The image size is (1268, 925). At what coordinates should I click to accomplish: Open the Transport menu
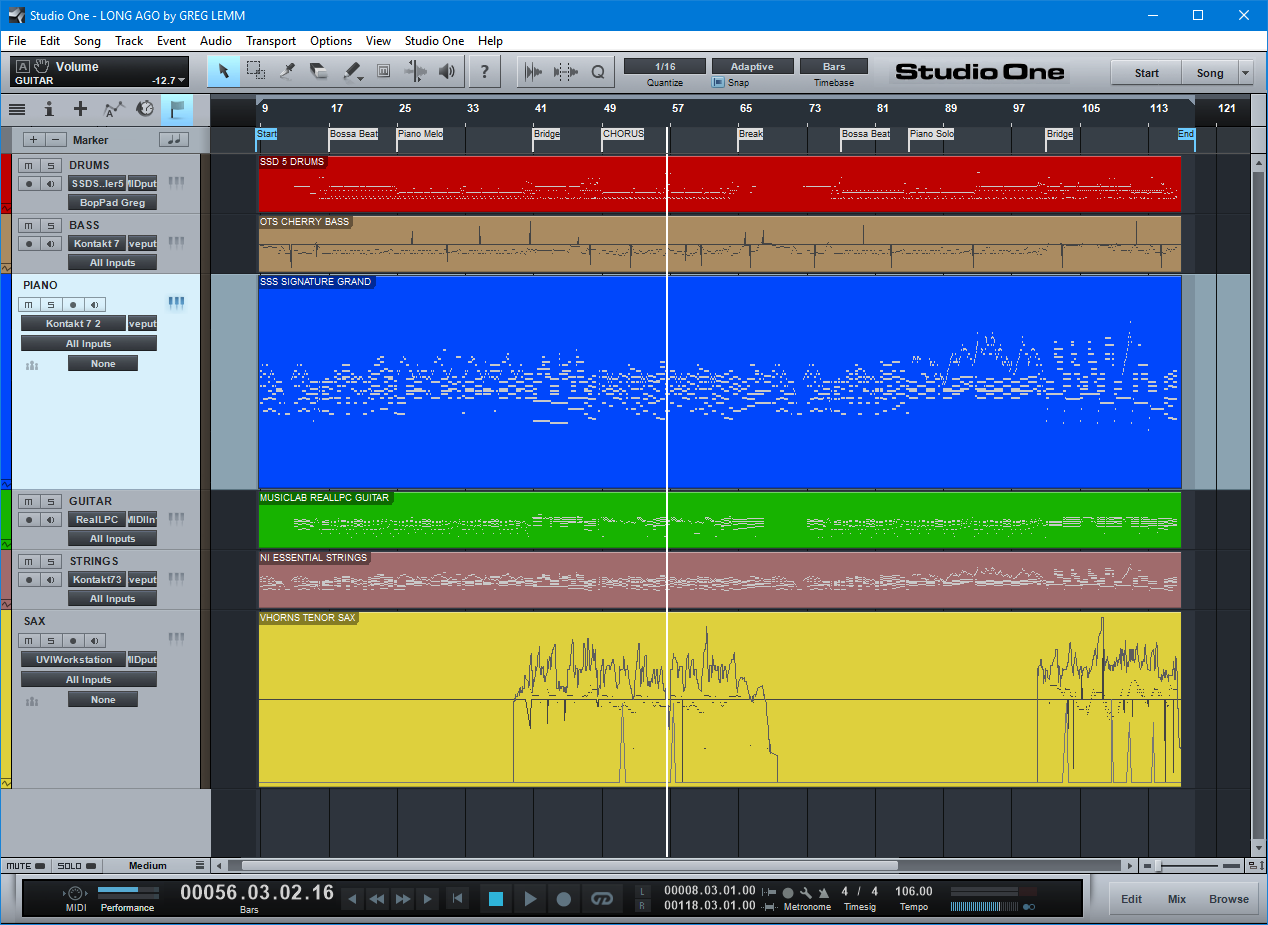pos(271,41)
